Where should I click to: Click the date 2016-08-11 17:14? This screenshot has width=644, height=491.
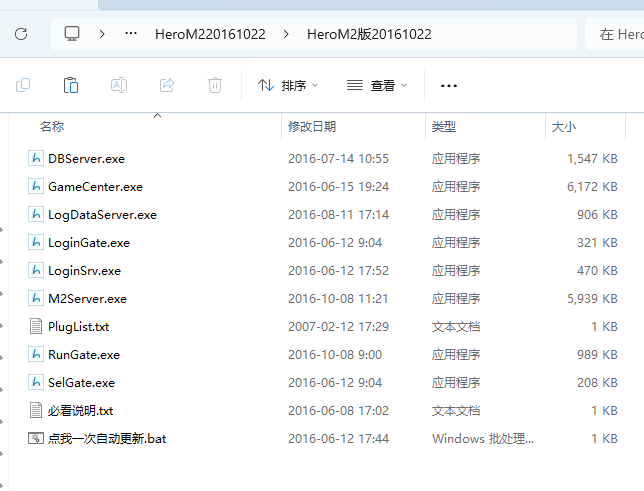338,214
